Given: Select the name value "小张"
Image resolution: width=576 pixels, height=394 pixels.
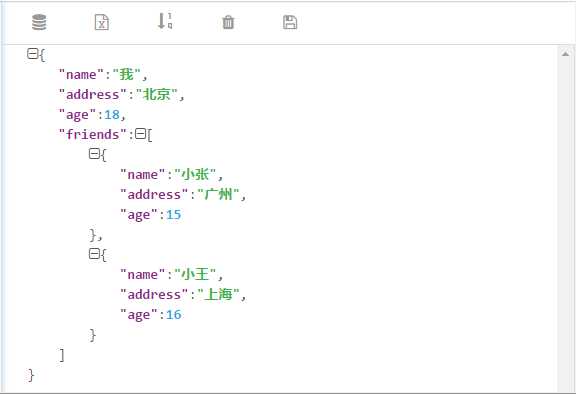Looking at the screenshot, I should pos(195,174).
